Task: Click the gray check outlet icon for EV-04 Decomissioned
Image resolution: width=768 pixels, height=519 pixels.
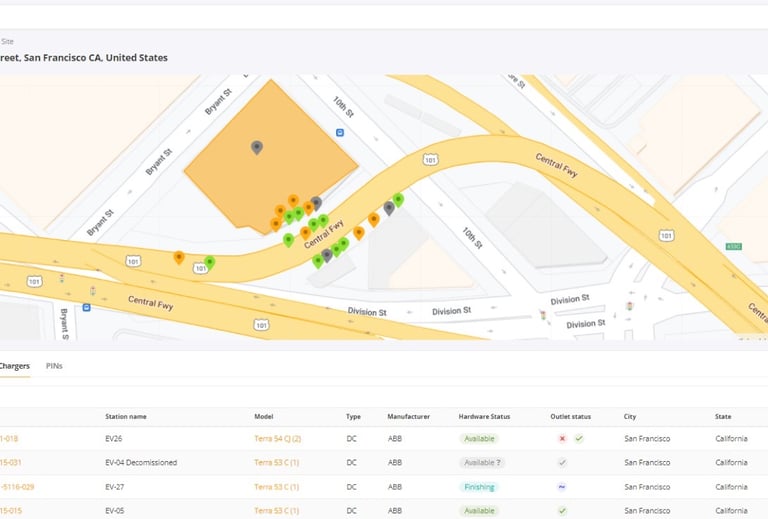Action: coord(562,462)
